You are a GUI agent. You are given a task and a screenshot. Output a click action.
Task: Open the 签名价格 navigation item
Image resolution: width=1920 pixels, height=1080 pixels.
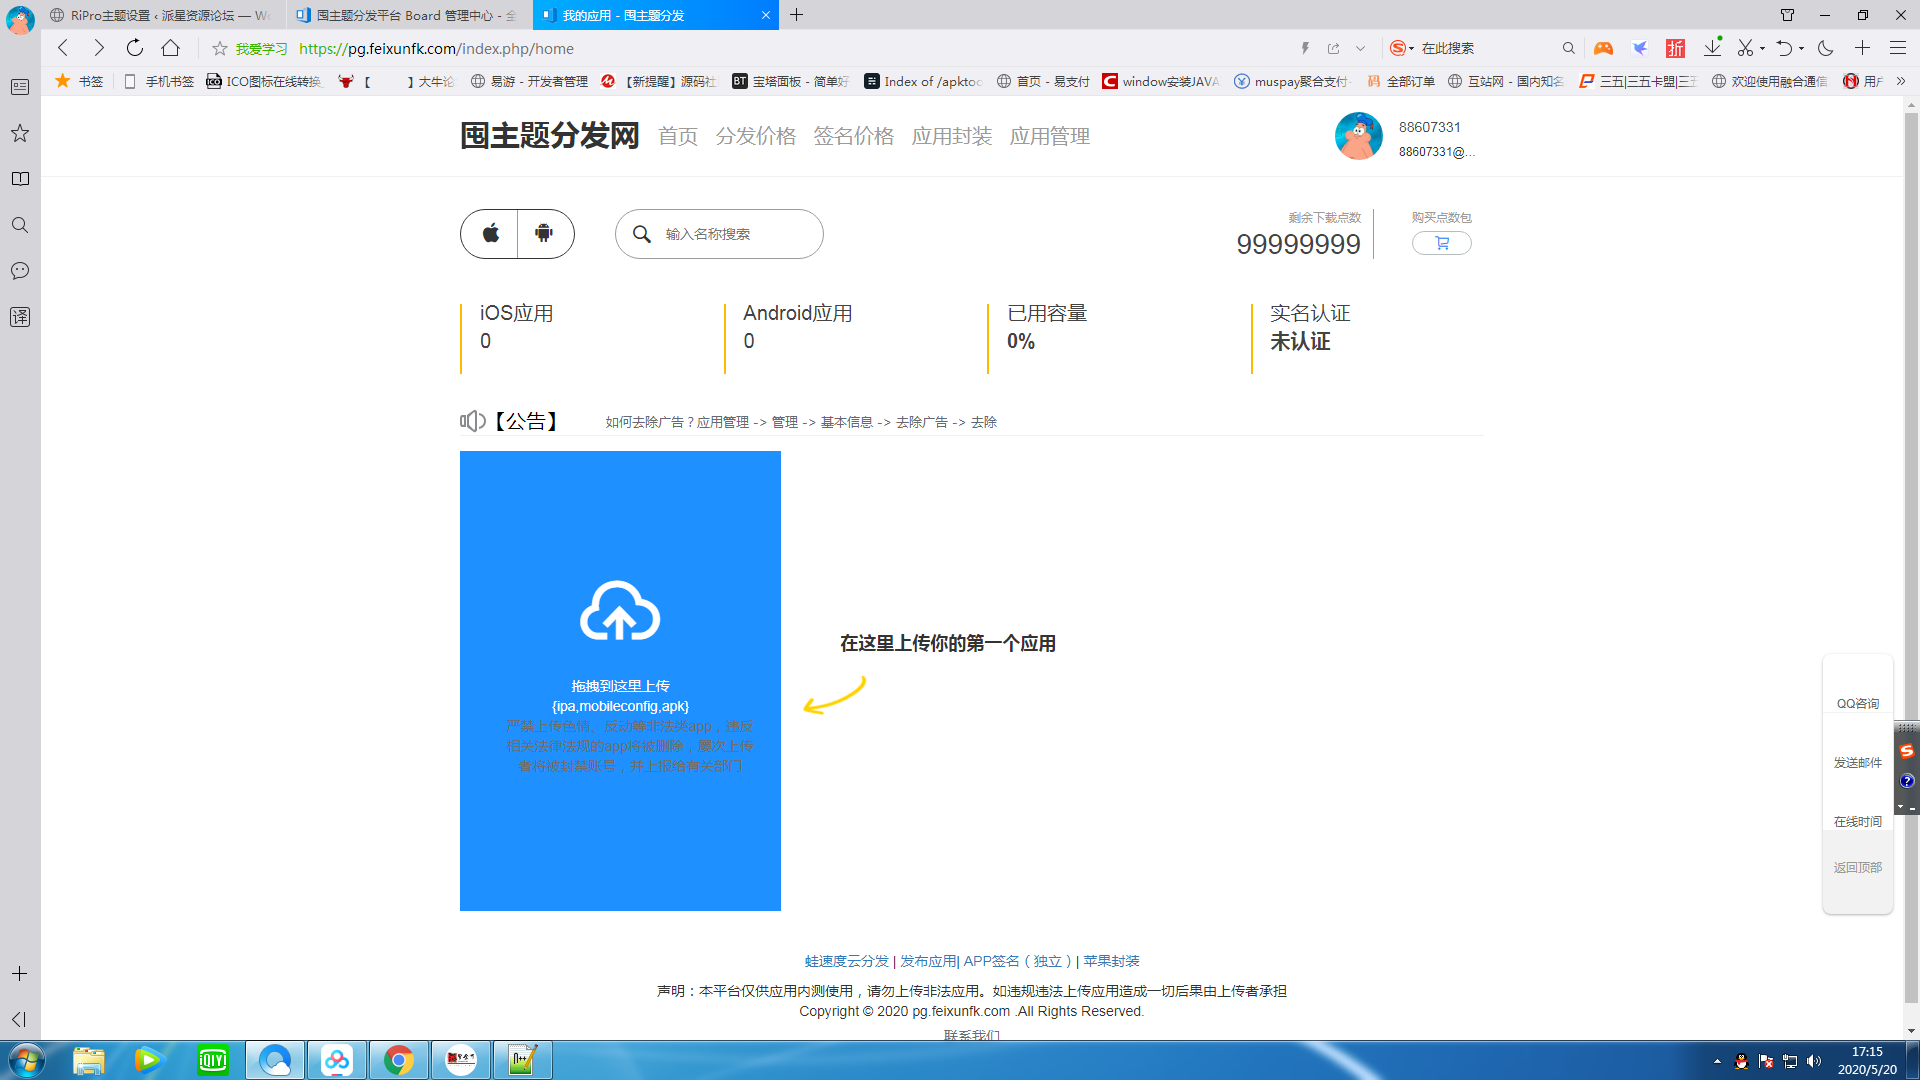pyautogui.click(x=853, y=136)
